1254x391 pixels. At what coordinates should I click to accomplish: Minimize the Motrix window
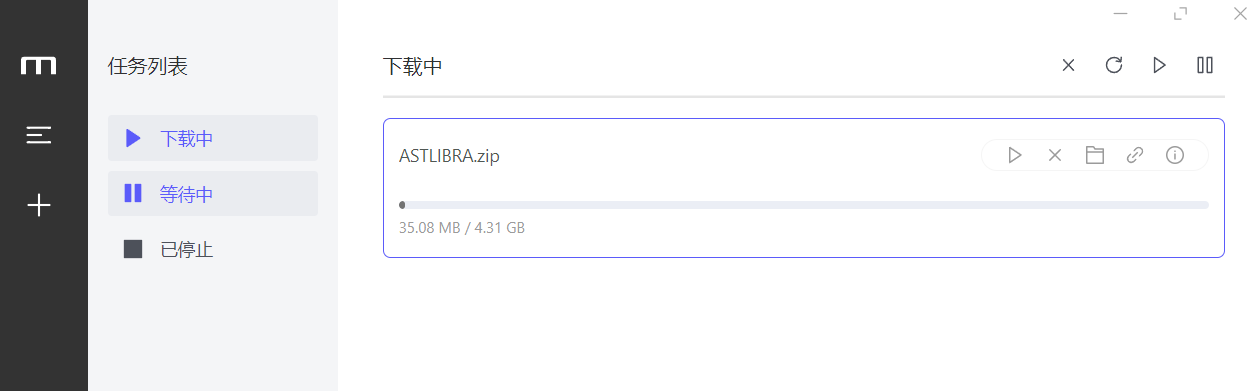pyautogui.click(x=1122, y=13)
